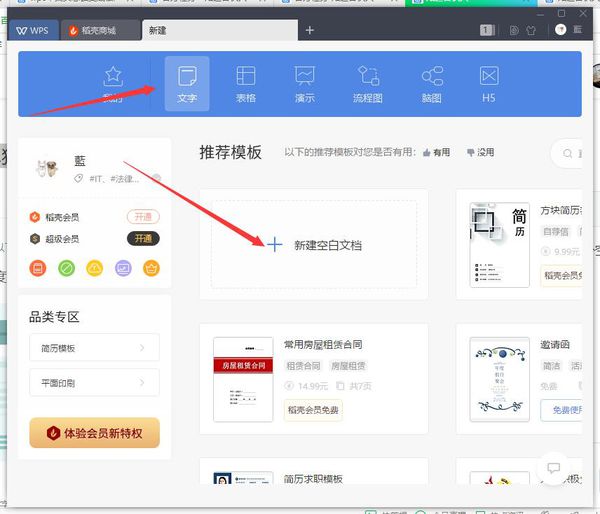The width and height of the screenshot is (600, 514).
Task: Click the yellow cloud member benefit icon
Action: tap(95, 268)
